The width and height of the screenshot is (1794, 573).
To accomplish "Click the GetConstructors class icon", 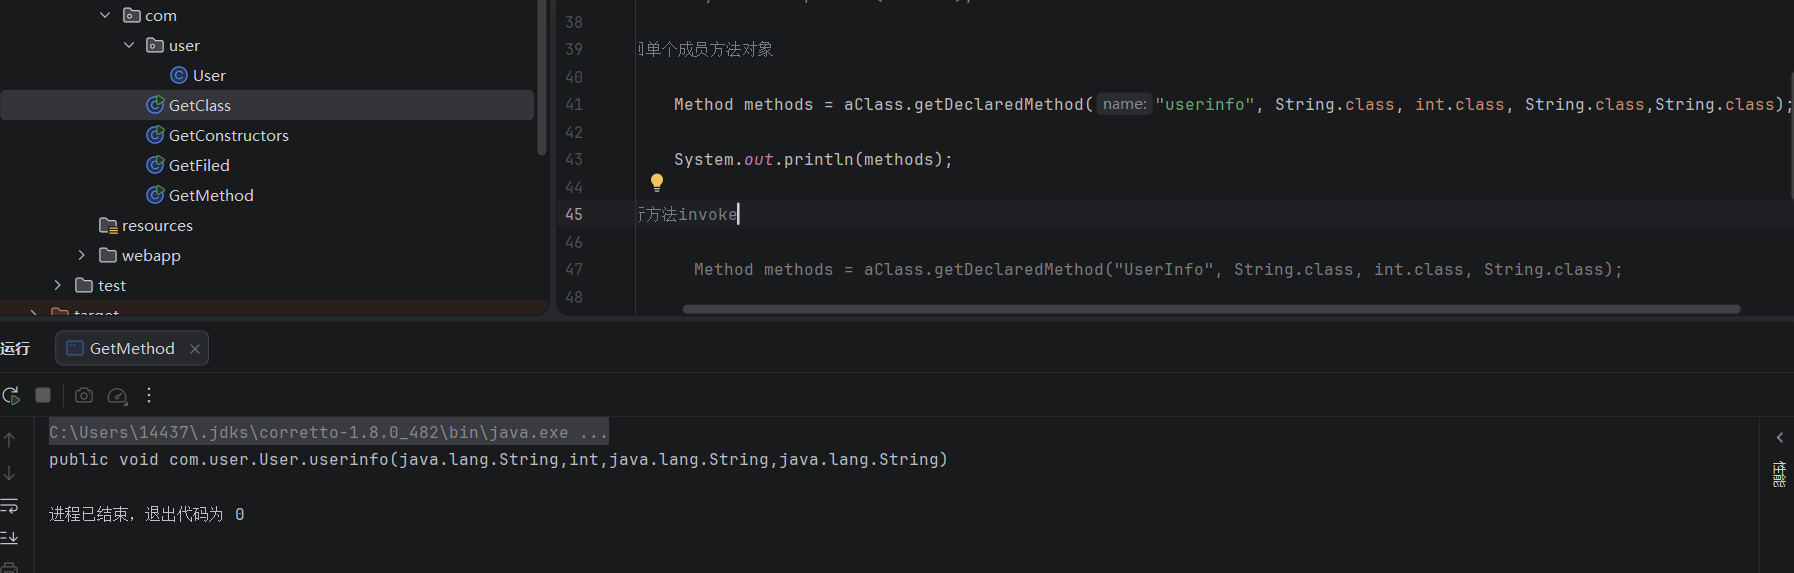I will tap(155, 135).
